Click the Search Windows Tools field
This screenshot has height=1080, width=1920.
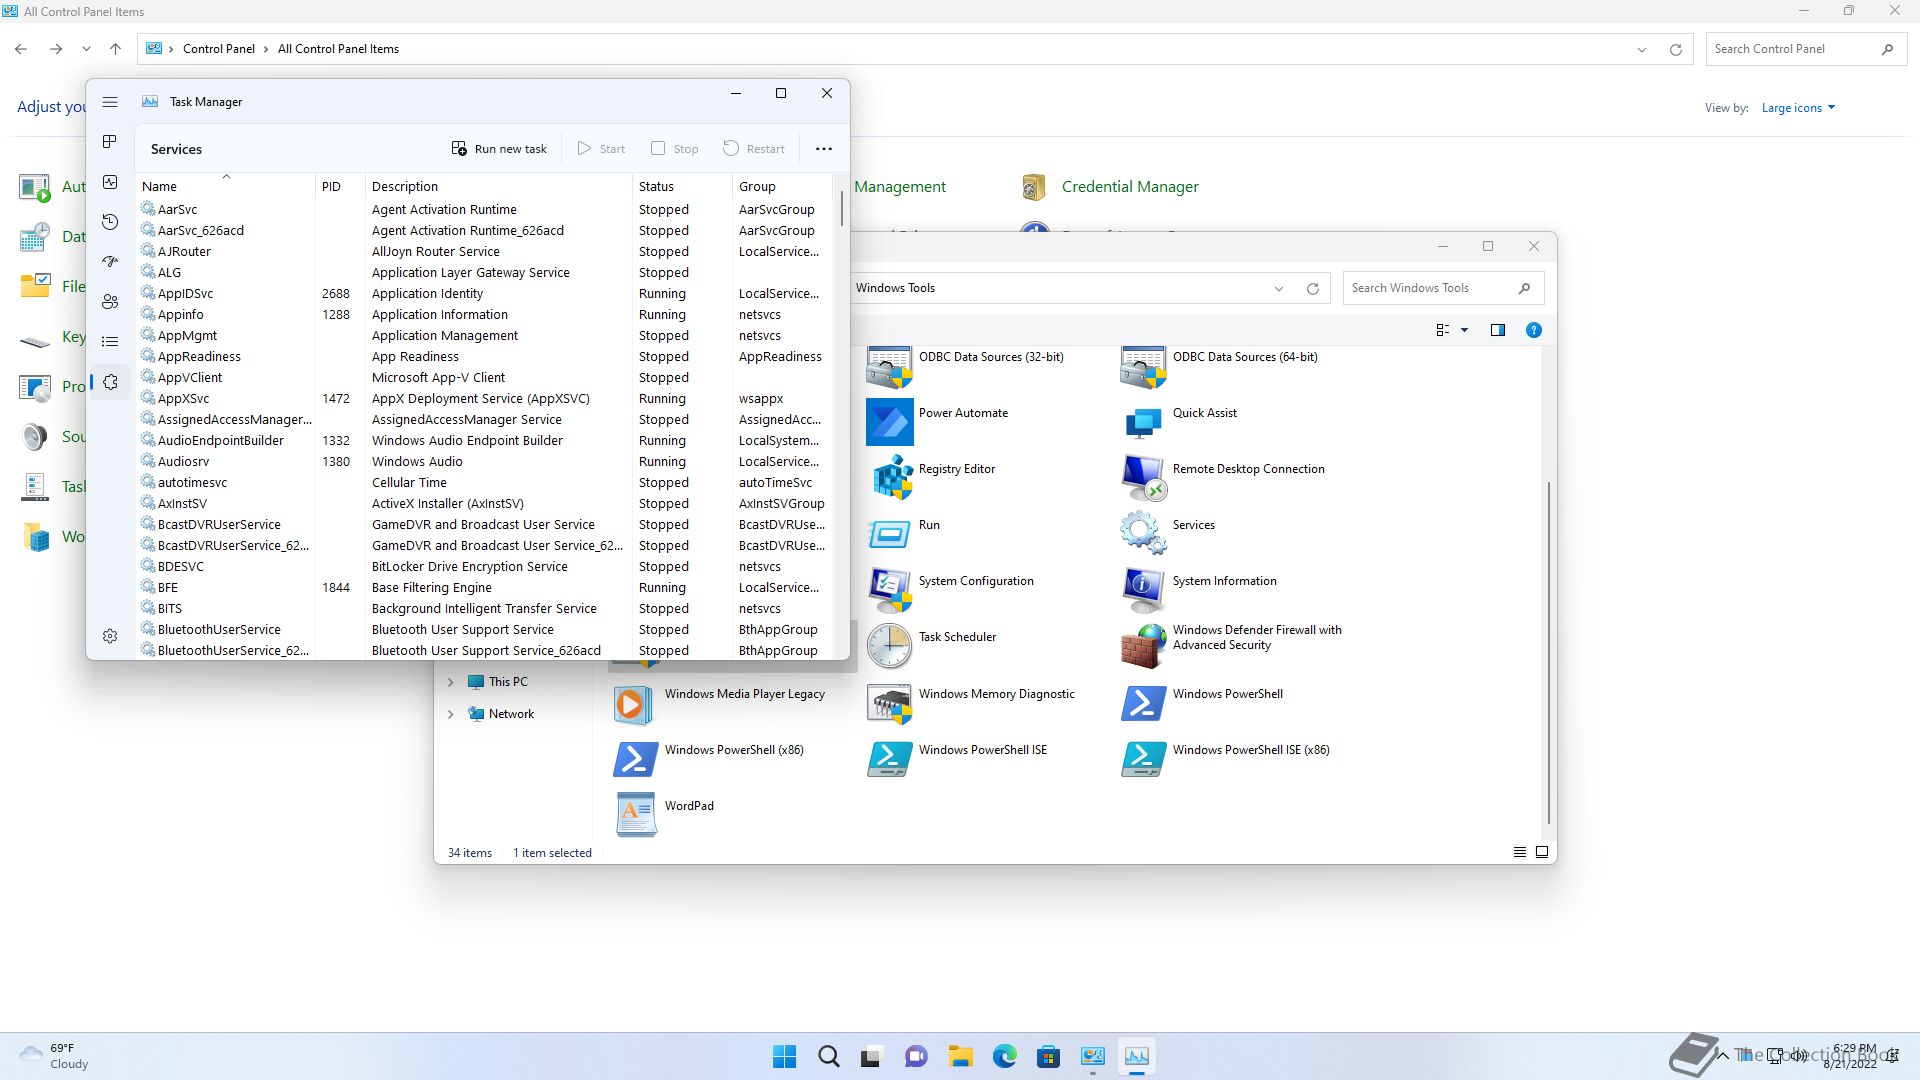pos(1443,288)
